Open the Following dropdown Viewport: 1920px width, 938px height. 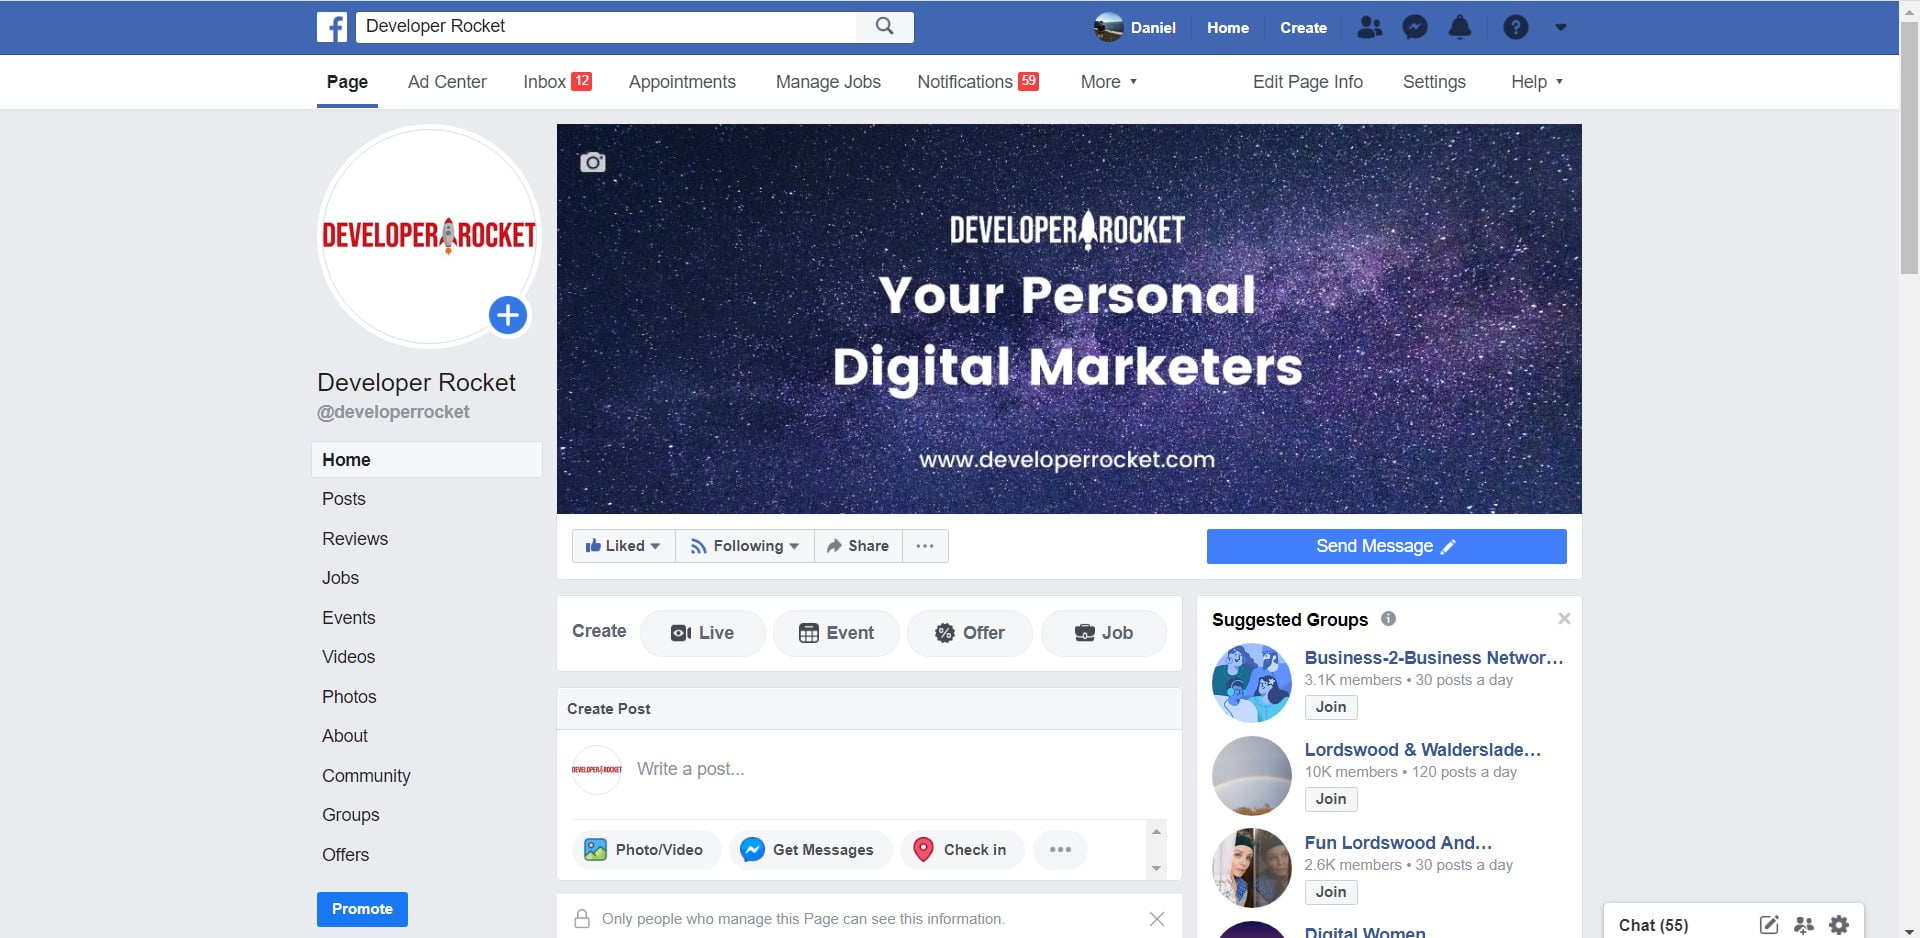coord(744,546)
